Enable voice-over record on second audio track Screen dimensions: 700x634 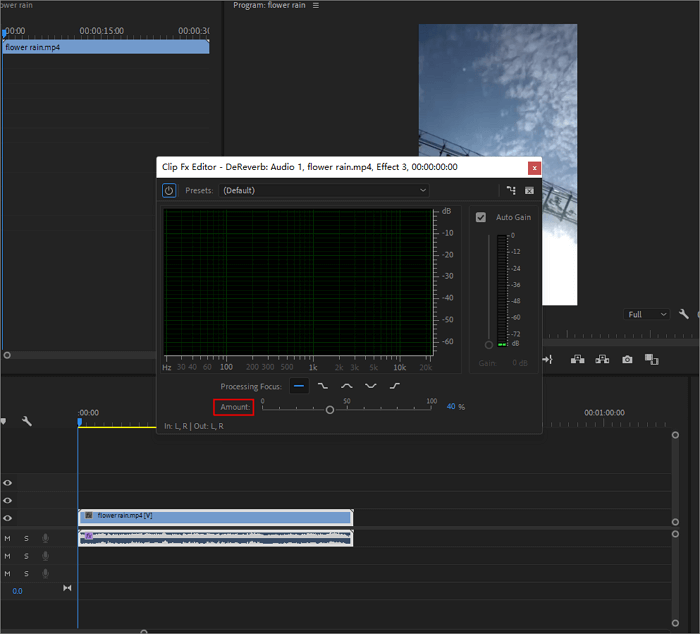pos(46,556)
